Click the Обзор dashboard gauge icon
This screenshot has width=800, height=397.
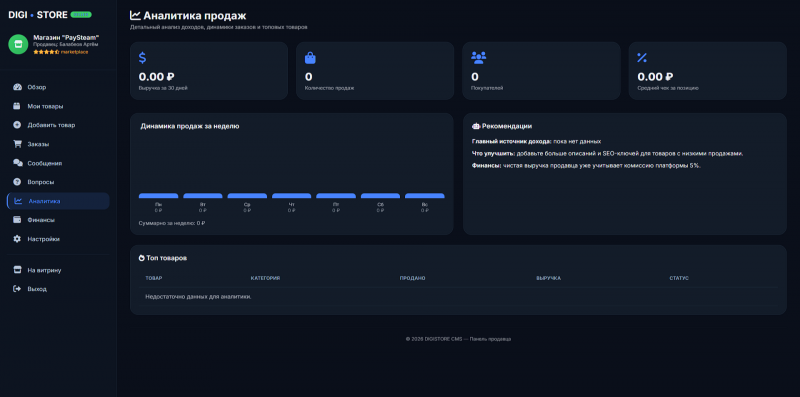[x=17, y=87]
